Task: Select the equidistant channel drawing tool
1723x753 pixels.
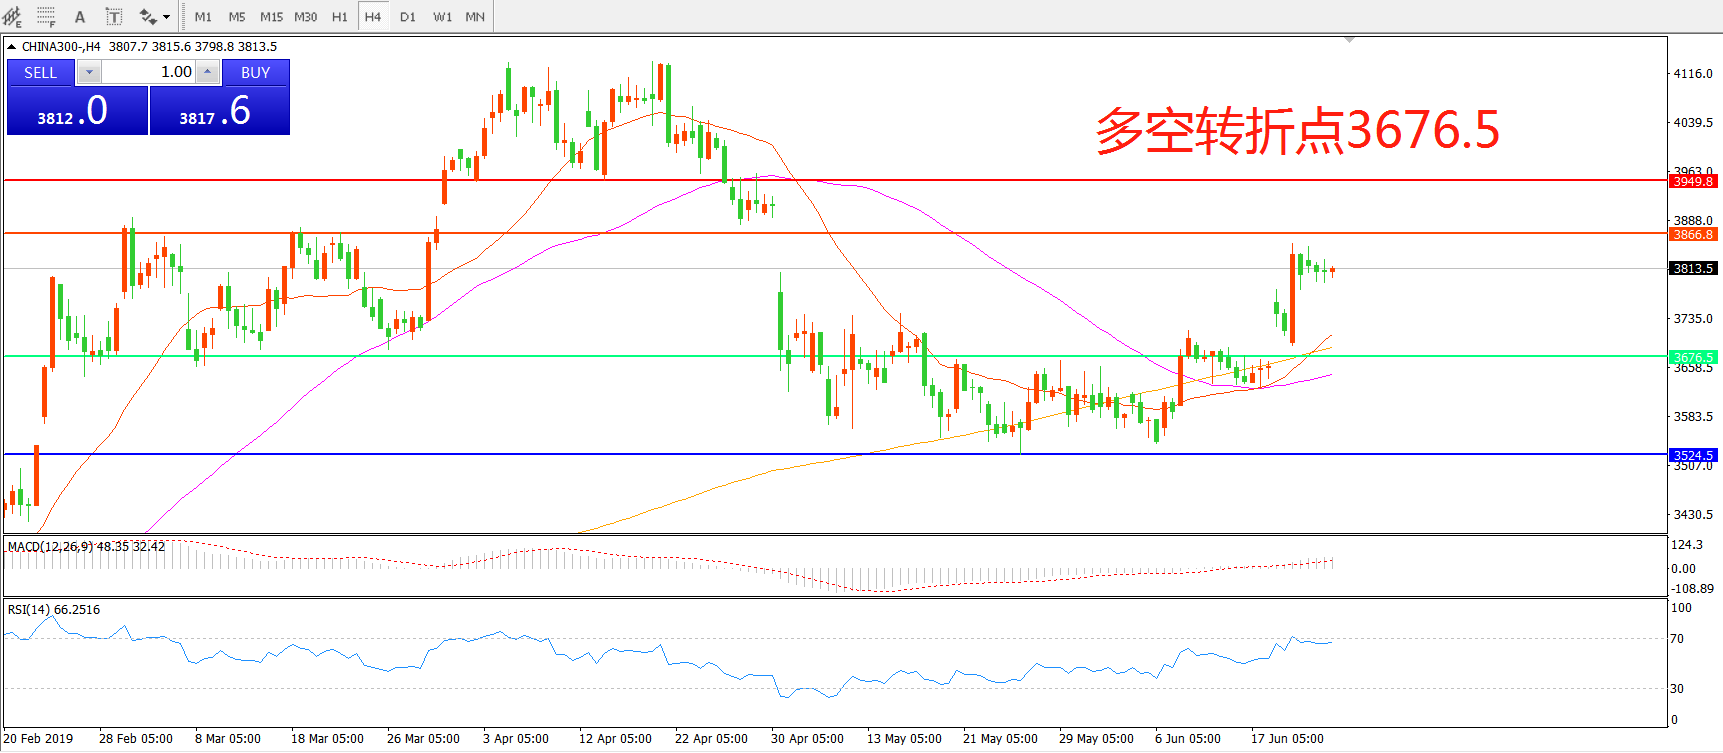Action: pyautogui.click(x=13, y=17)
